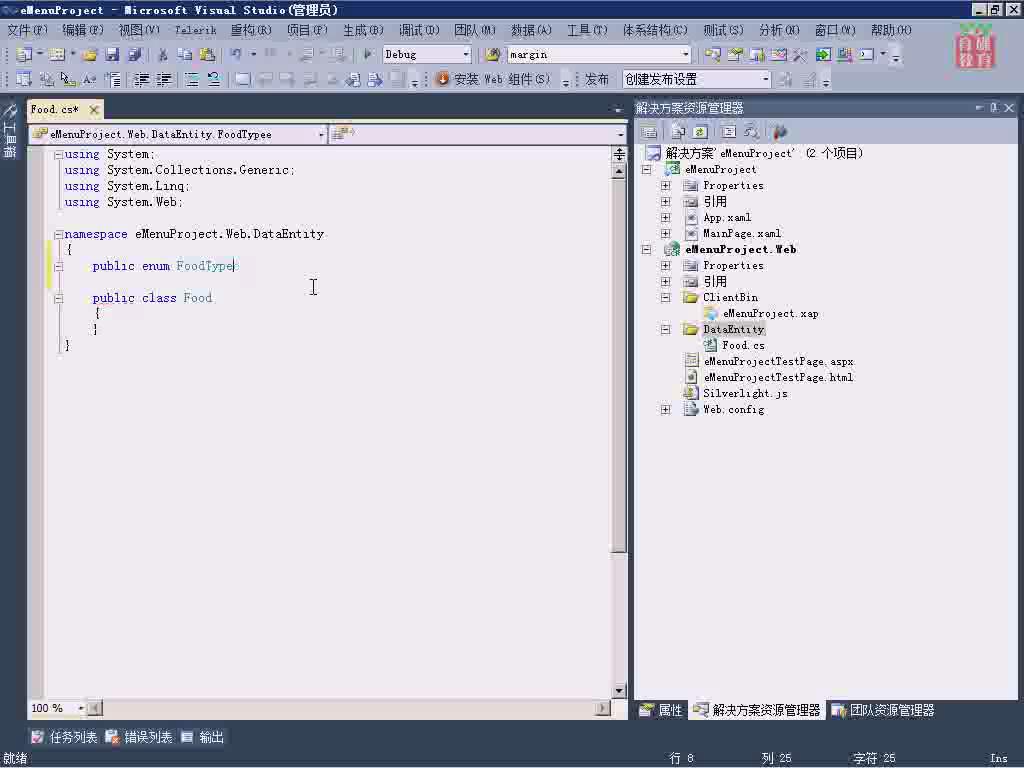Screen dimensions: 1024x768
Task: Select Silverlight.js in Solution Explorer
Action: point(745,394)
